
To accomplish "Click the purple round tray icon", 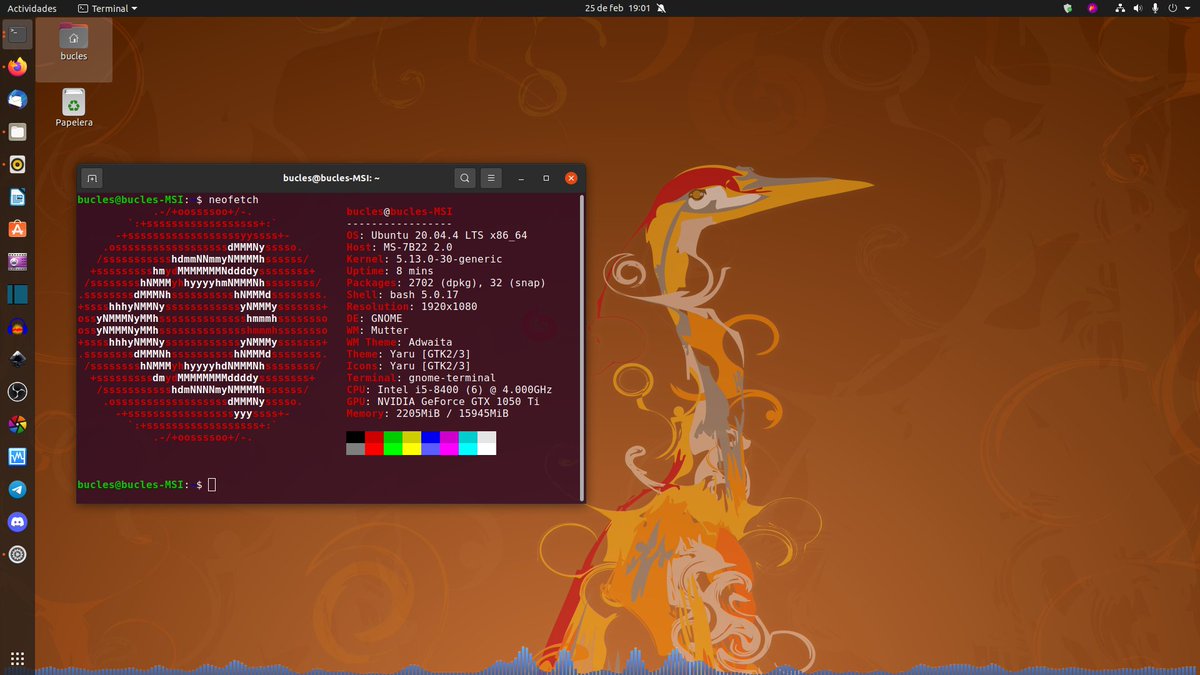I will click(1093, 8).
